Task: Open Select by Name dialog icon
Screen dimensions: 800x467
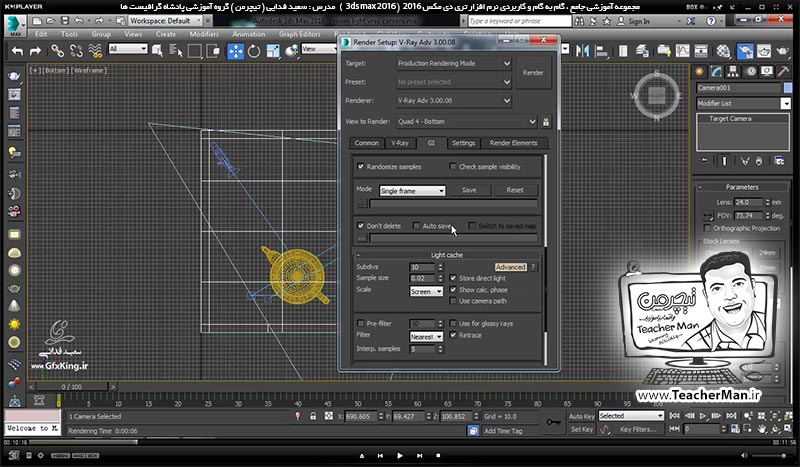Action: pos(176,51)
